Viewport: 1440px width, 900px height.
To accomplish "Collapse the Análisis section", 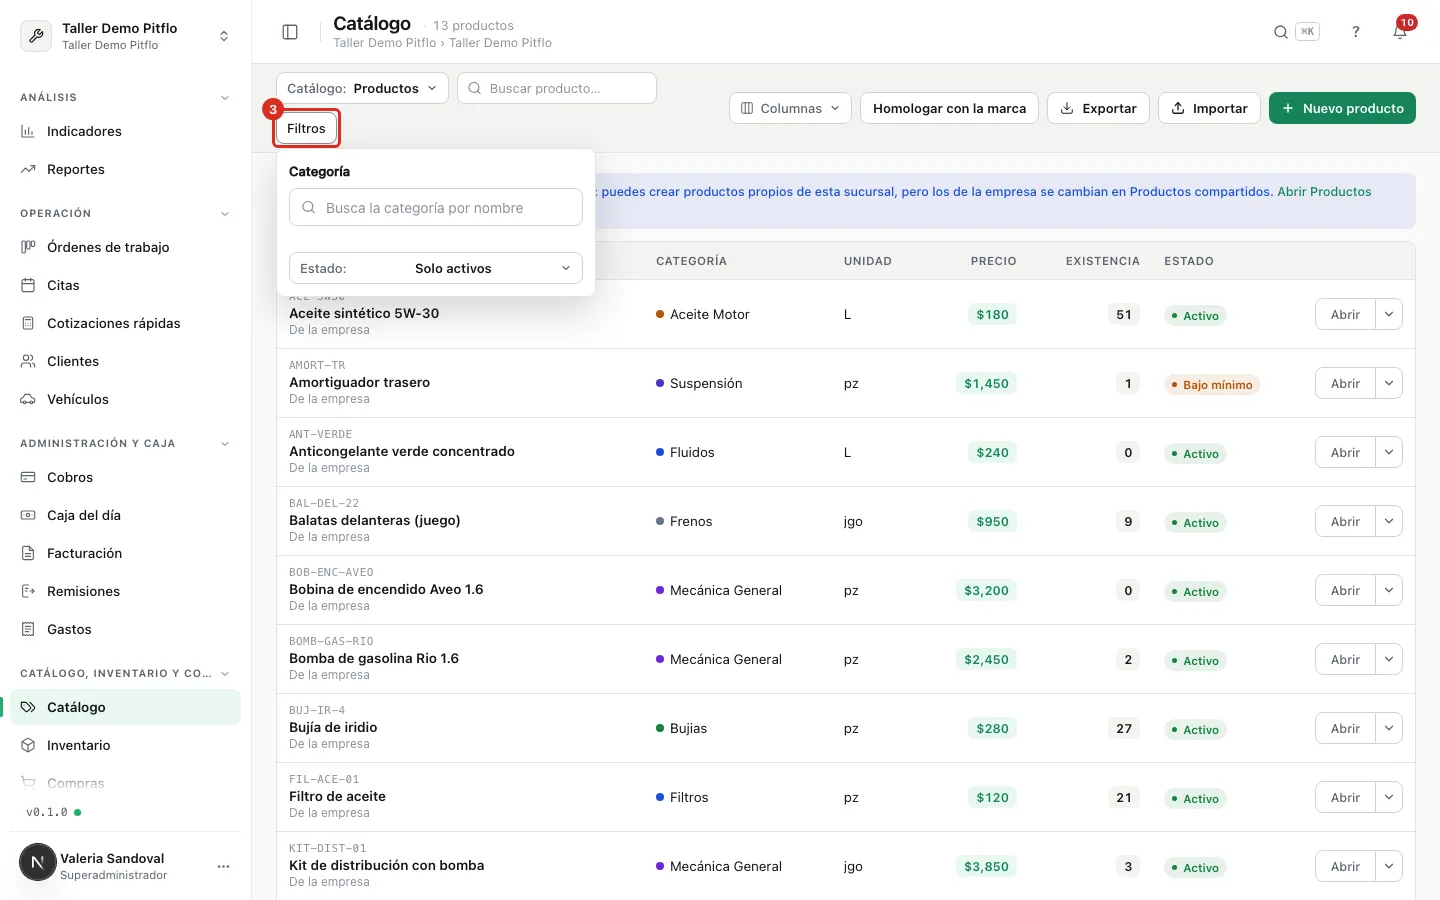I will click(x=225, y=98).
